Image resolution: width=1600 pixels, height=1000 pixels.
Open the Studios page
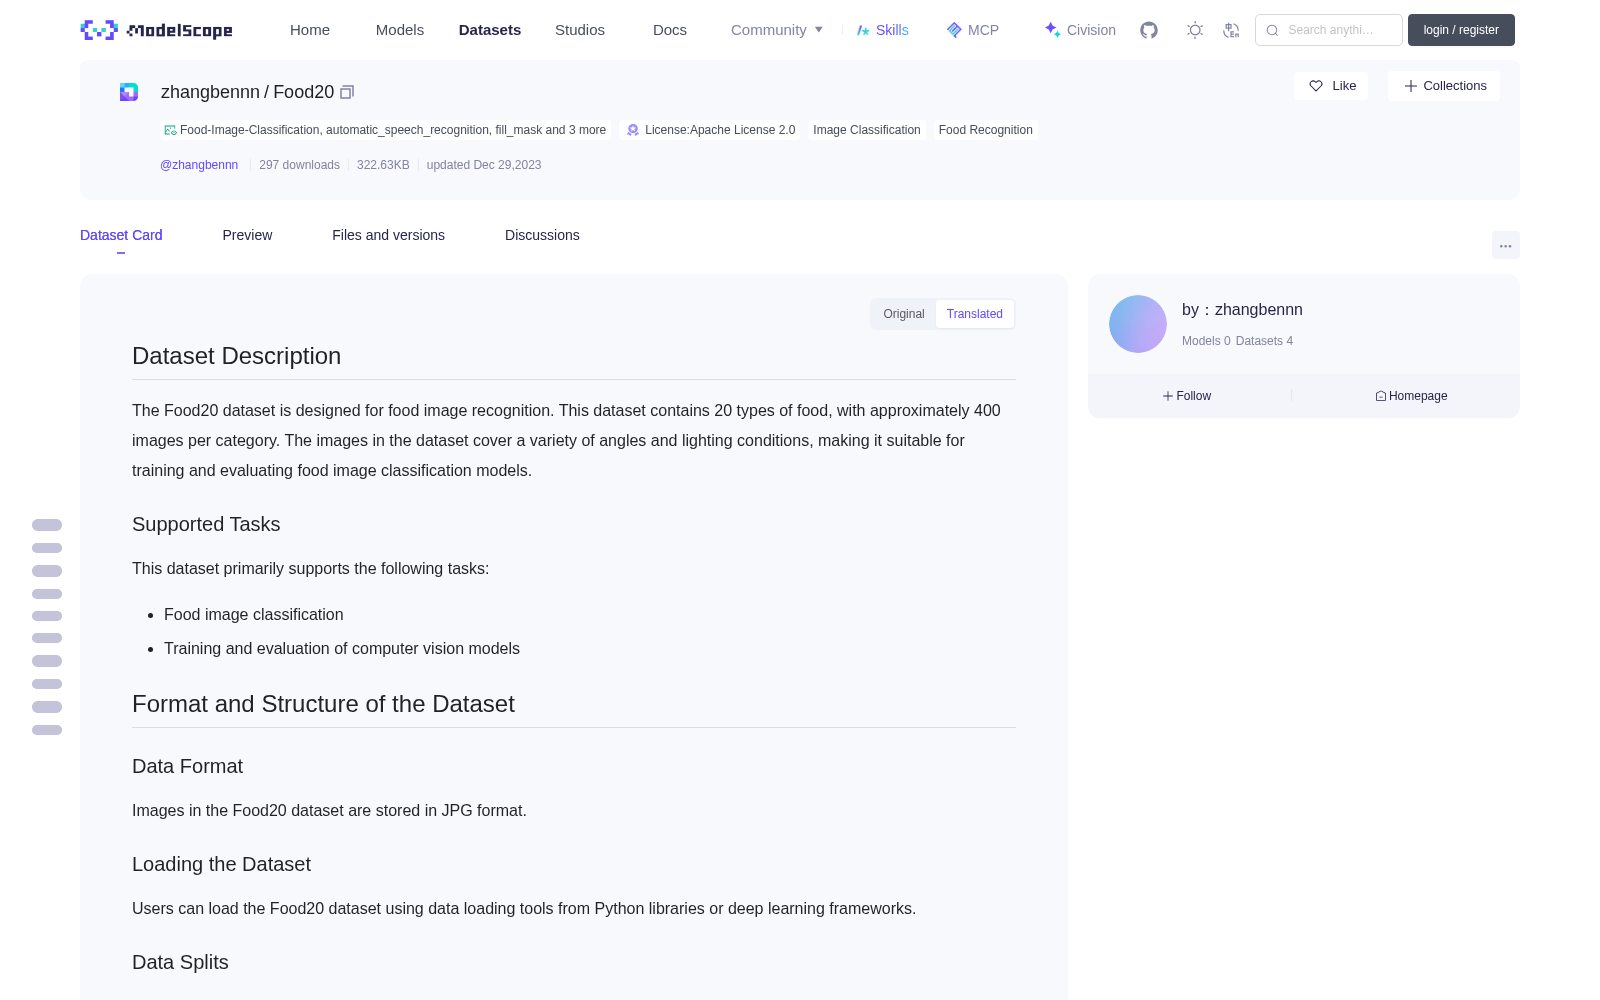tap(580, 30)
